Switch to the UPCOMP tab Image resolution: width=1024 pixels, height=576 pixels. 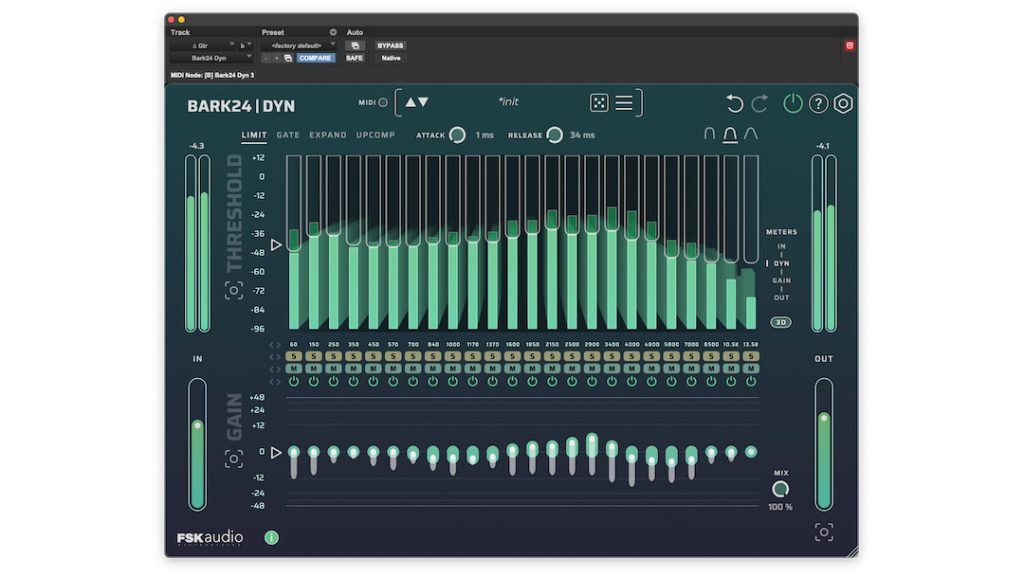point(376,135)
